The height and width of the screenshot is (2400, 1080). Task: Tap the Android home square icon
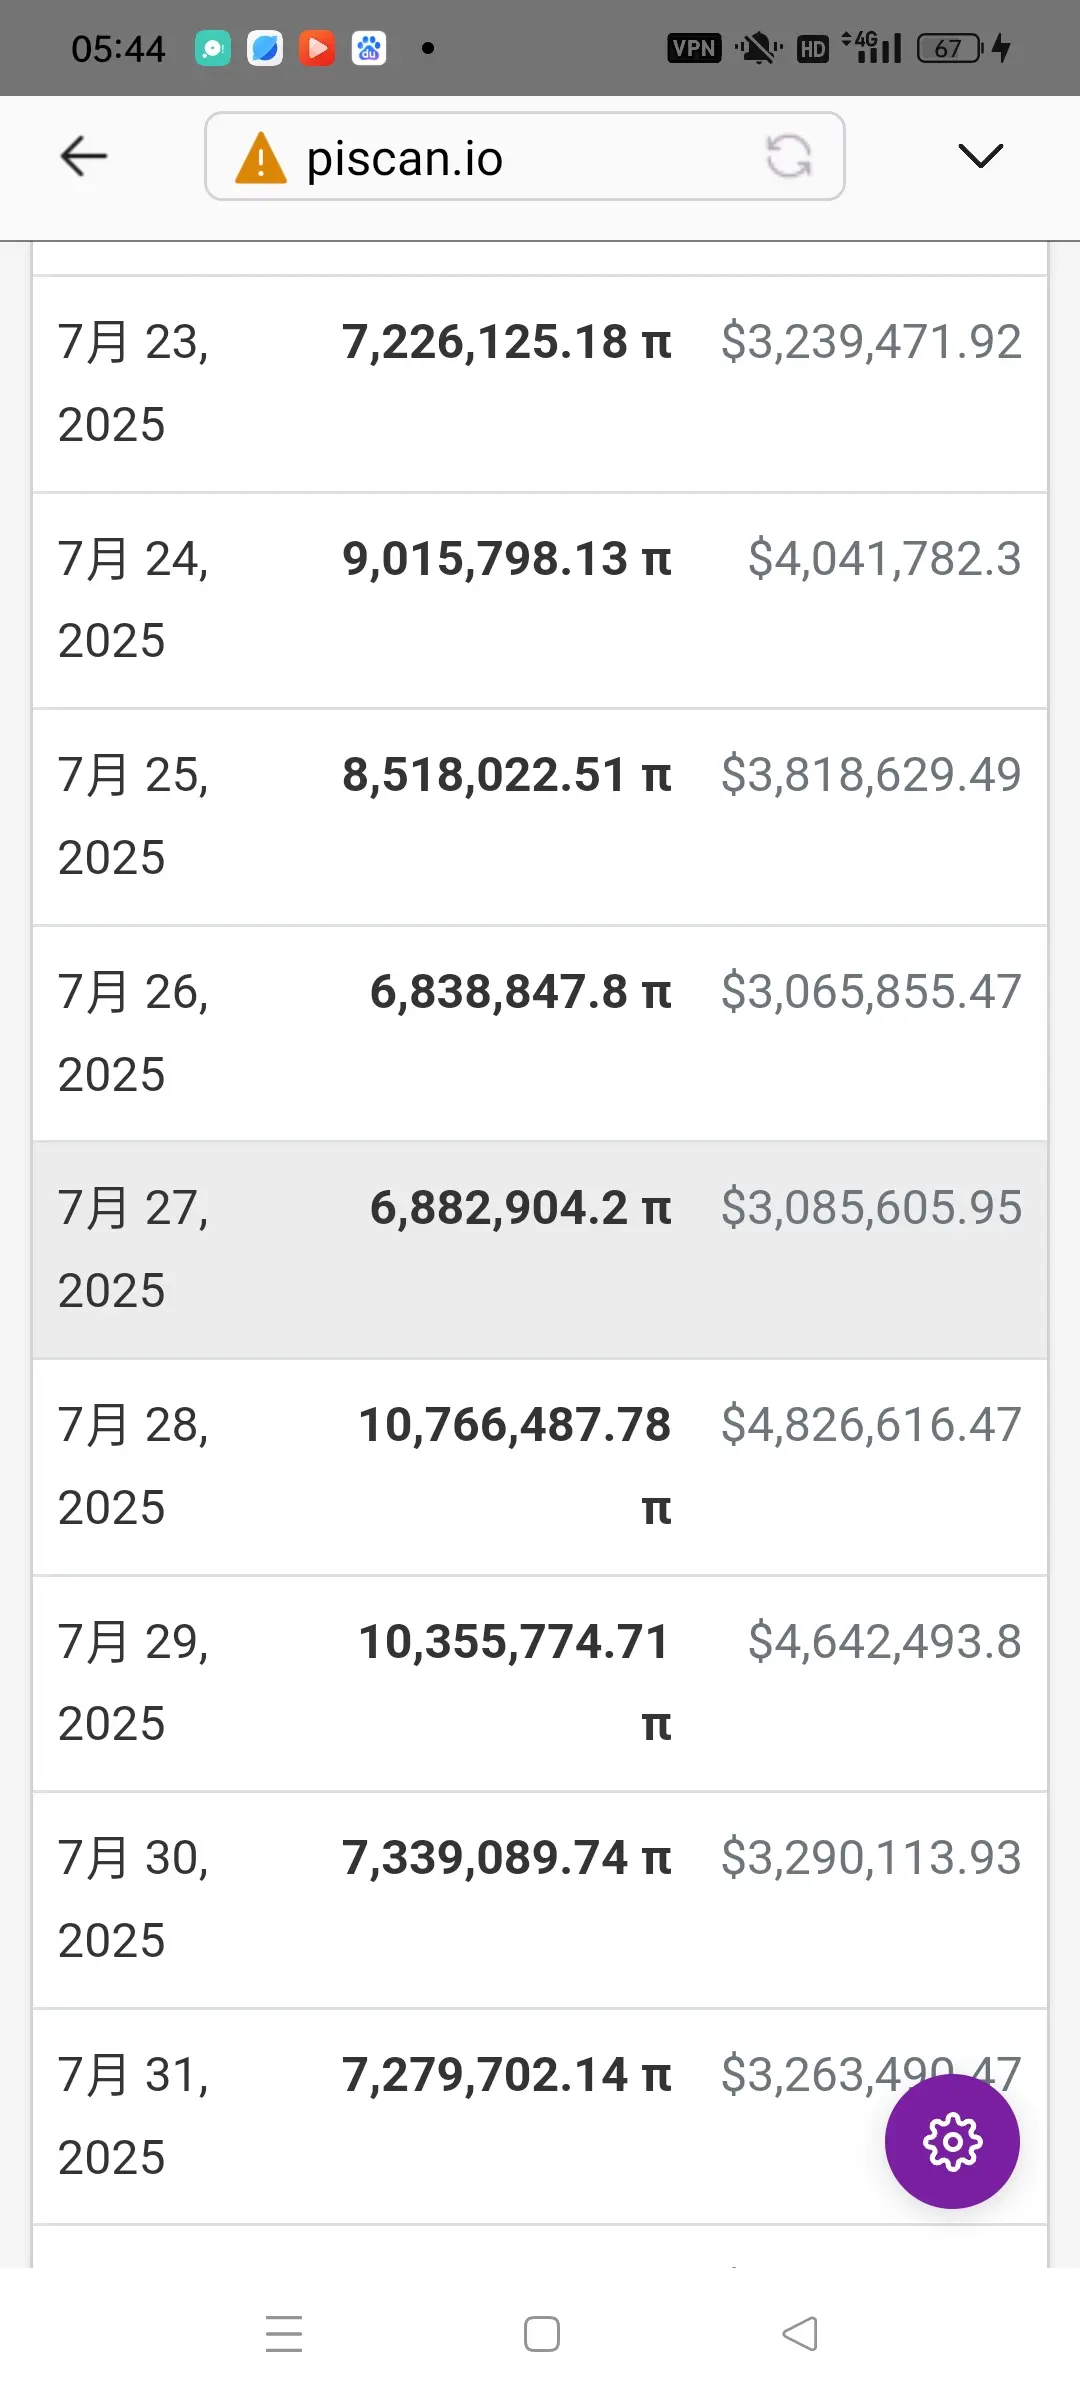pos(542,2334)
